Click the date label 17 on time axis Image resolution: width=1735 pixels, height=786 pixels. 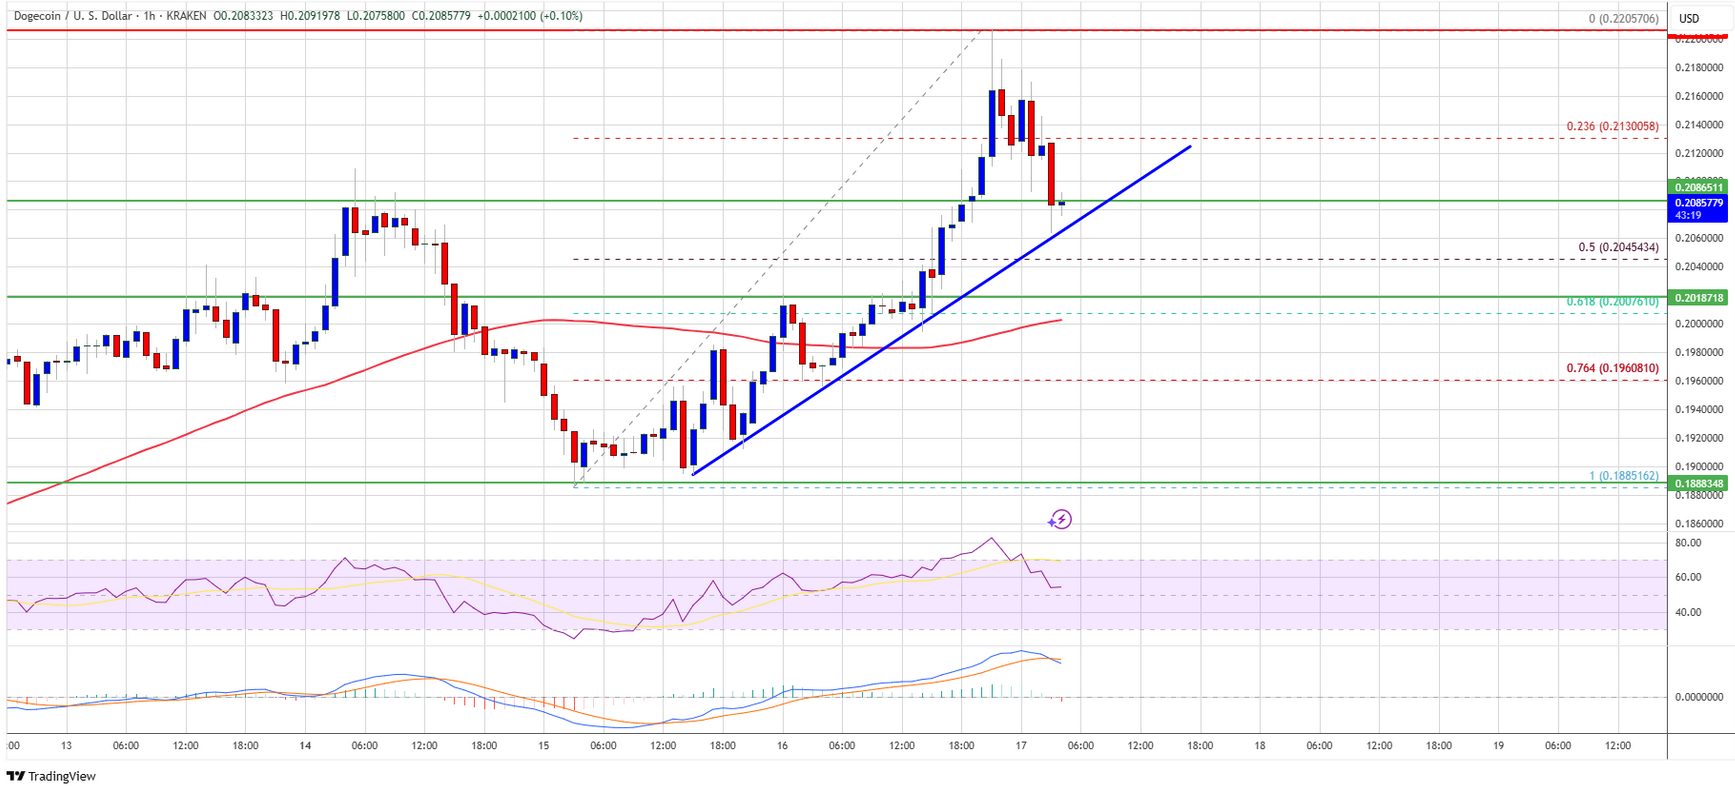(x=1021, y=746)
